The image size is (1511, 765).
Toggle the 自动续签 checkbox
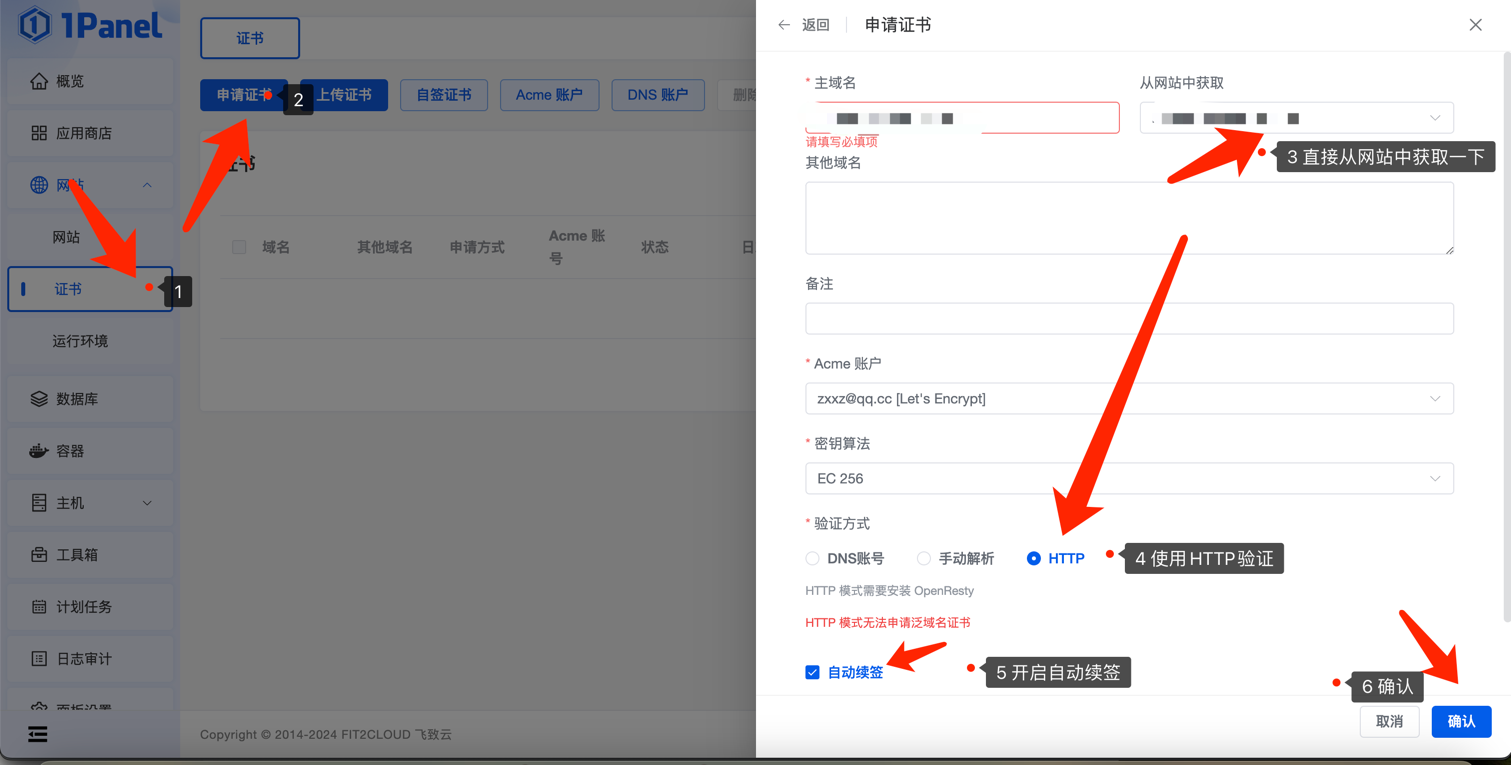tap(813, 673)
